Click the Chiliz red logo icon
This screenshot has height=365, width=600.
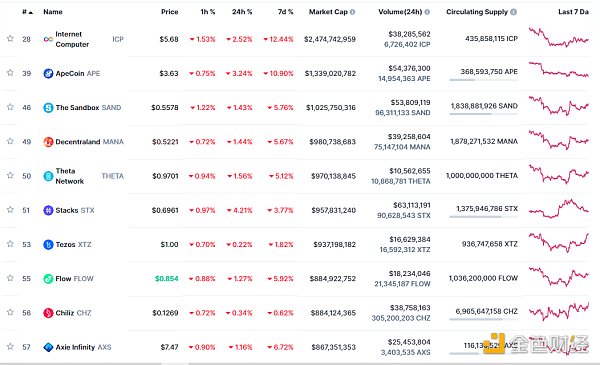click(48, 313)
